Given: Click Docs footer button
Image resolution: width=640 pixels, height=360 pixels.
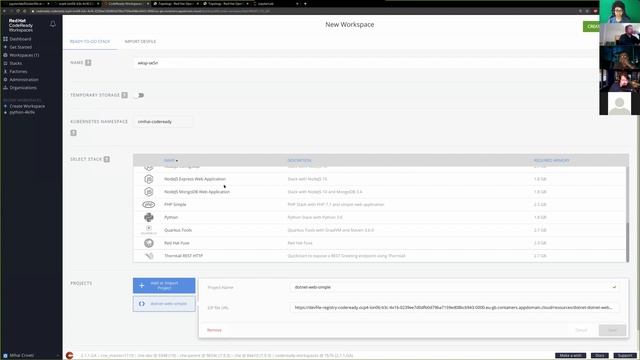Looking at the screenshot, I should click(x=599, y=356).
